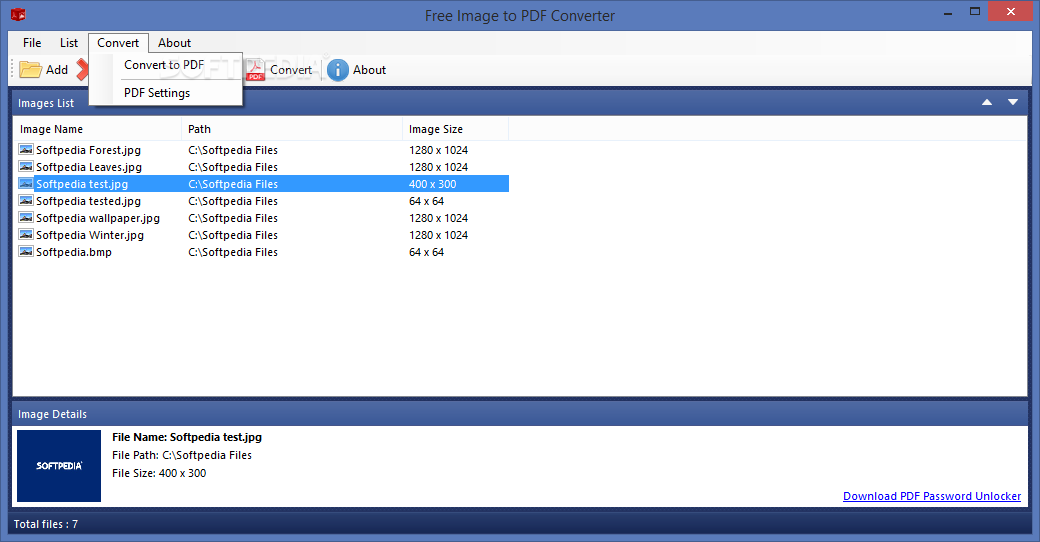Move image down with the down arrow
Image resolution: width=1040 pixels, height=542 pixels.
coord(1013,102)
